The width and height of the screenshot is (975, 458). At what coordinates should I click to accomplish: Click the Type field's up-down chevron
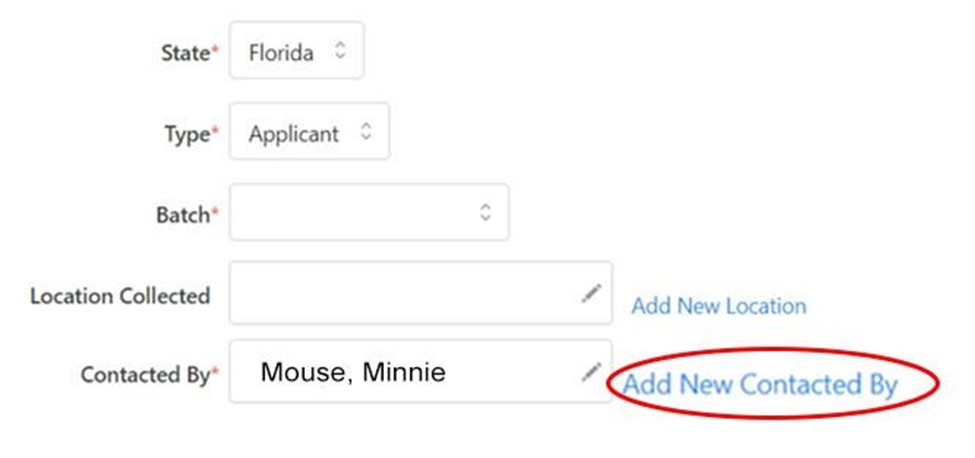tap(366, 132)
